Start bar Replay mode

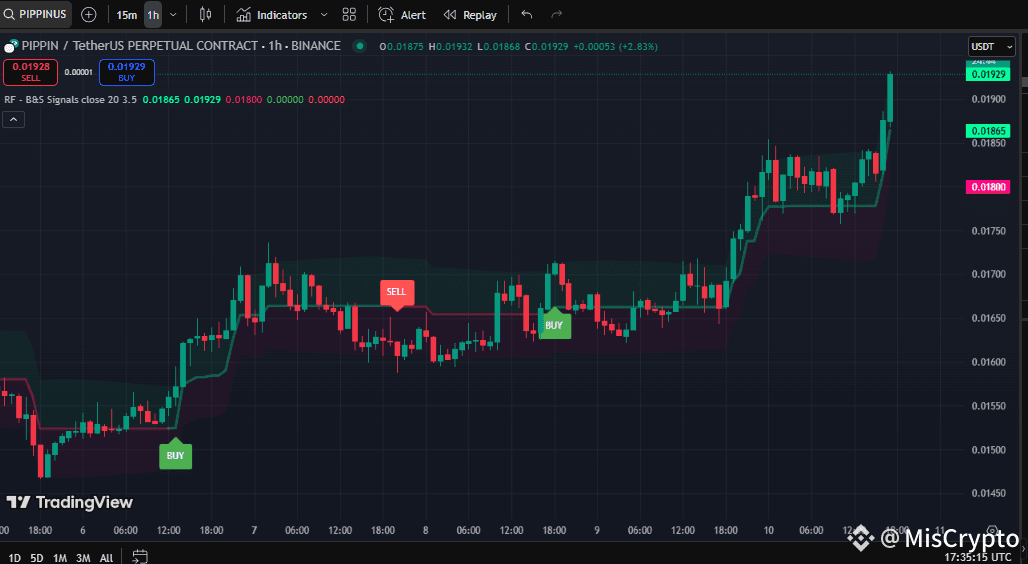pos(470,14)
